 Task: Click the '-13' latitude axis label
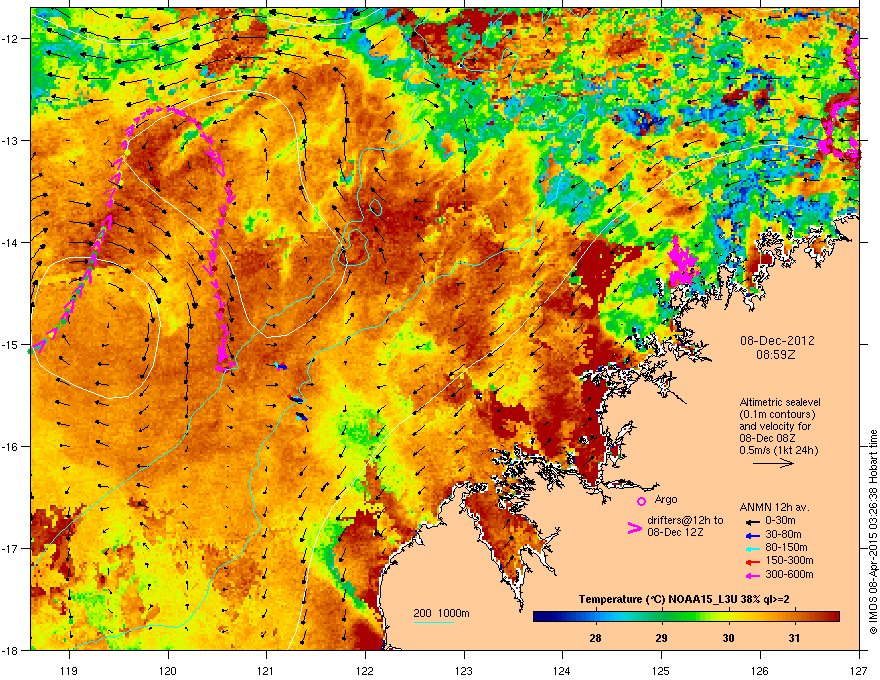10,140
